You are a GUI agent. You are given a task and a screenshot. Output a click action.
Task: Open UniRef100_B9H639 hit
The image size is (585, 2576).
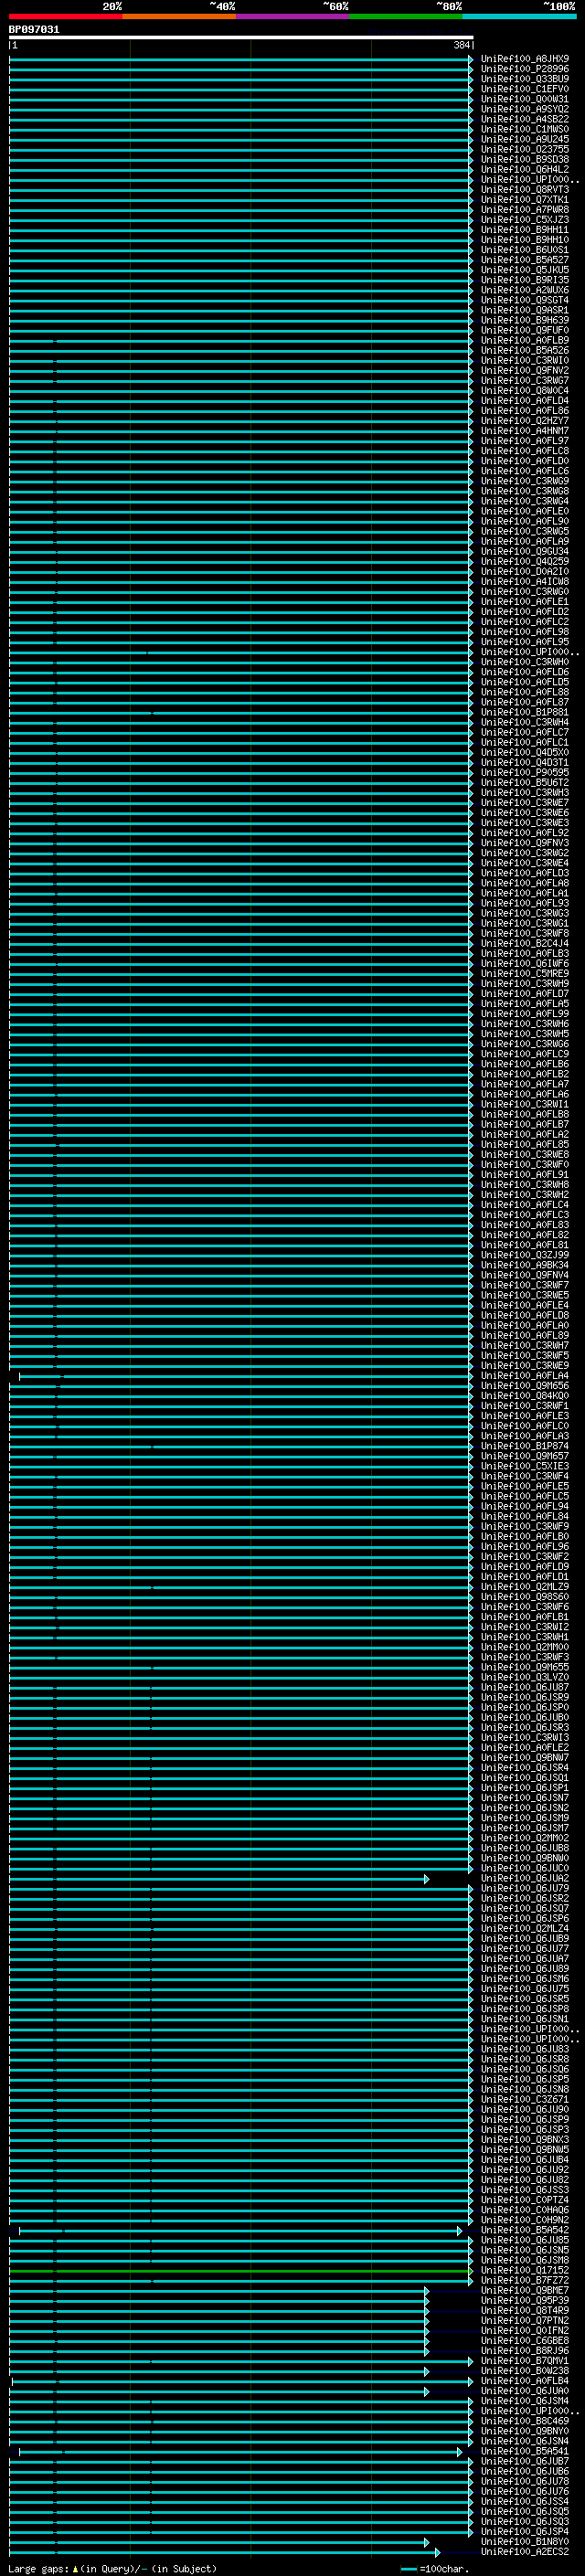click(525, 320)
